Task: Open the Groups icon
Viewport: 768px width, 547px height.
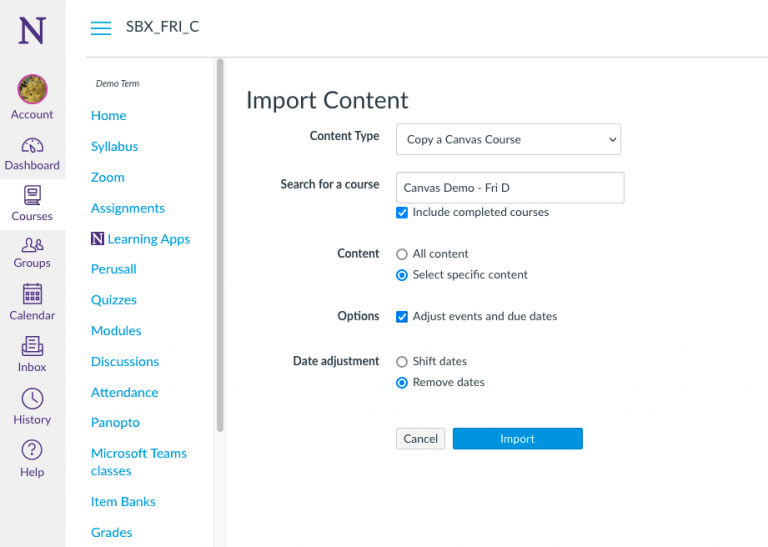Action: pyautogui.click(x=32, y=244)
